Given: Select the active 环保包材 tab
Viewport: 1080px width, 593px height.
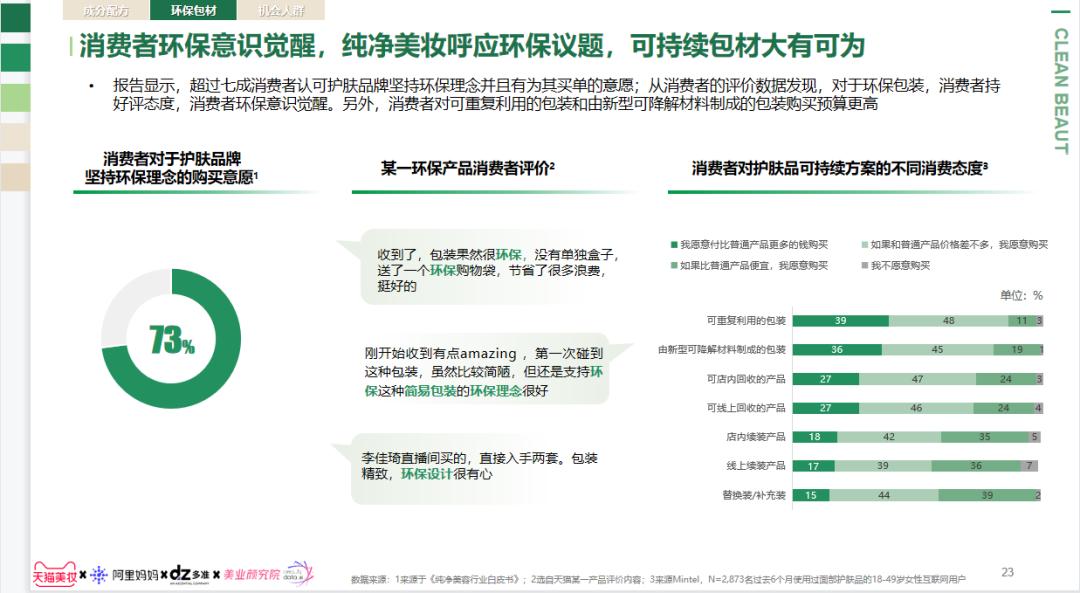Looking at the screenshot, I should [193, 11].
